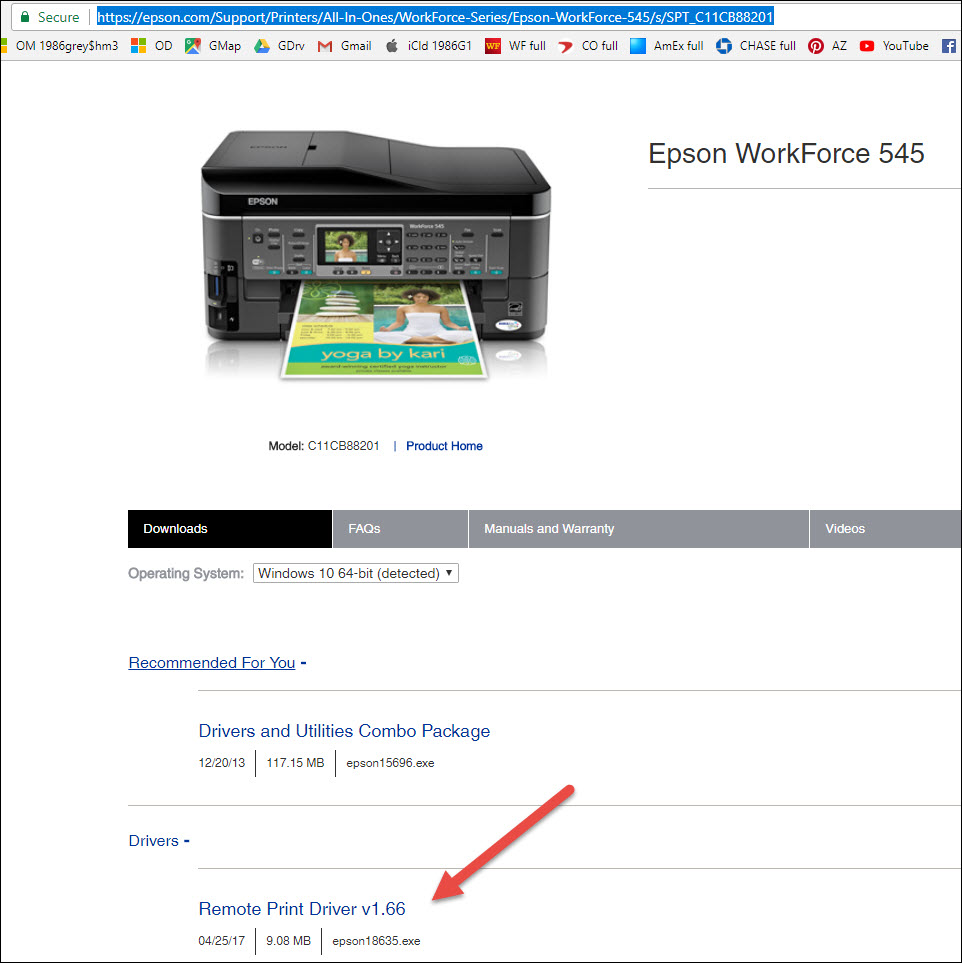
Task: Click the Epson WorkForce 545 heading
Action: tap(786, 154)
